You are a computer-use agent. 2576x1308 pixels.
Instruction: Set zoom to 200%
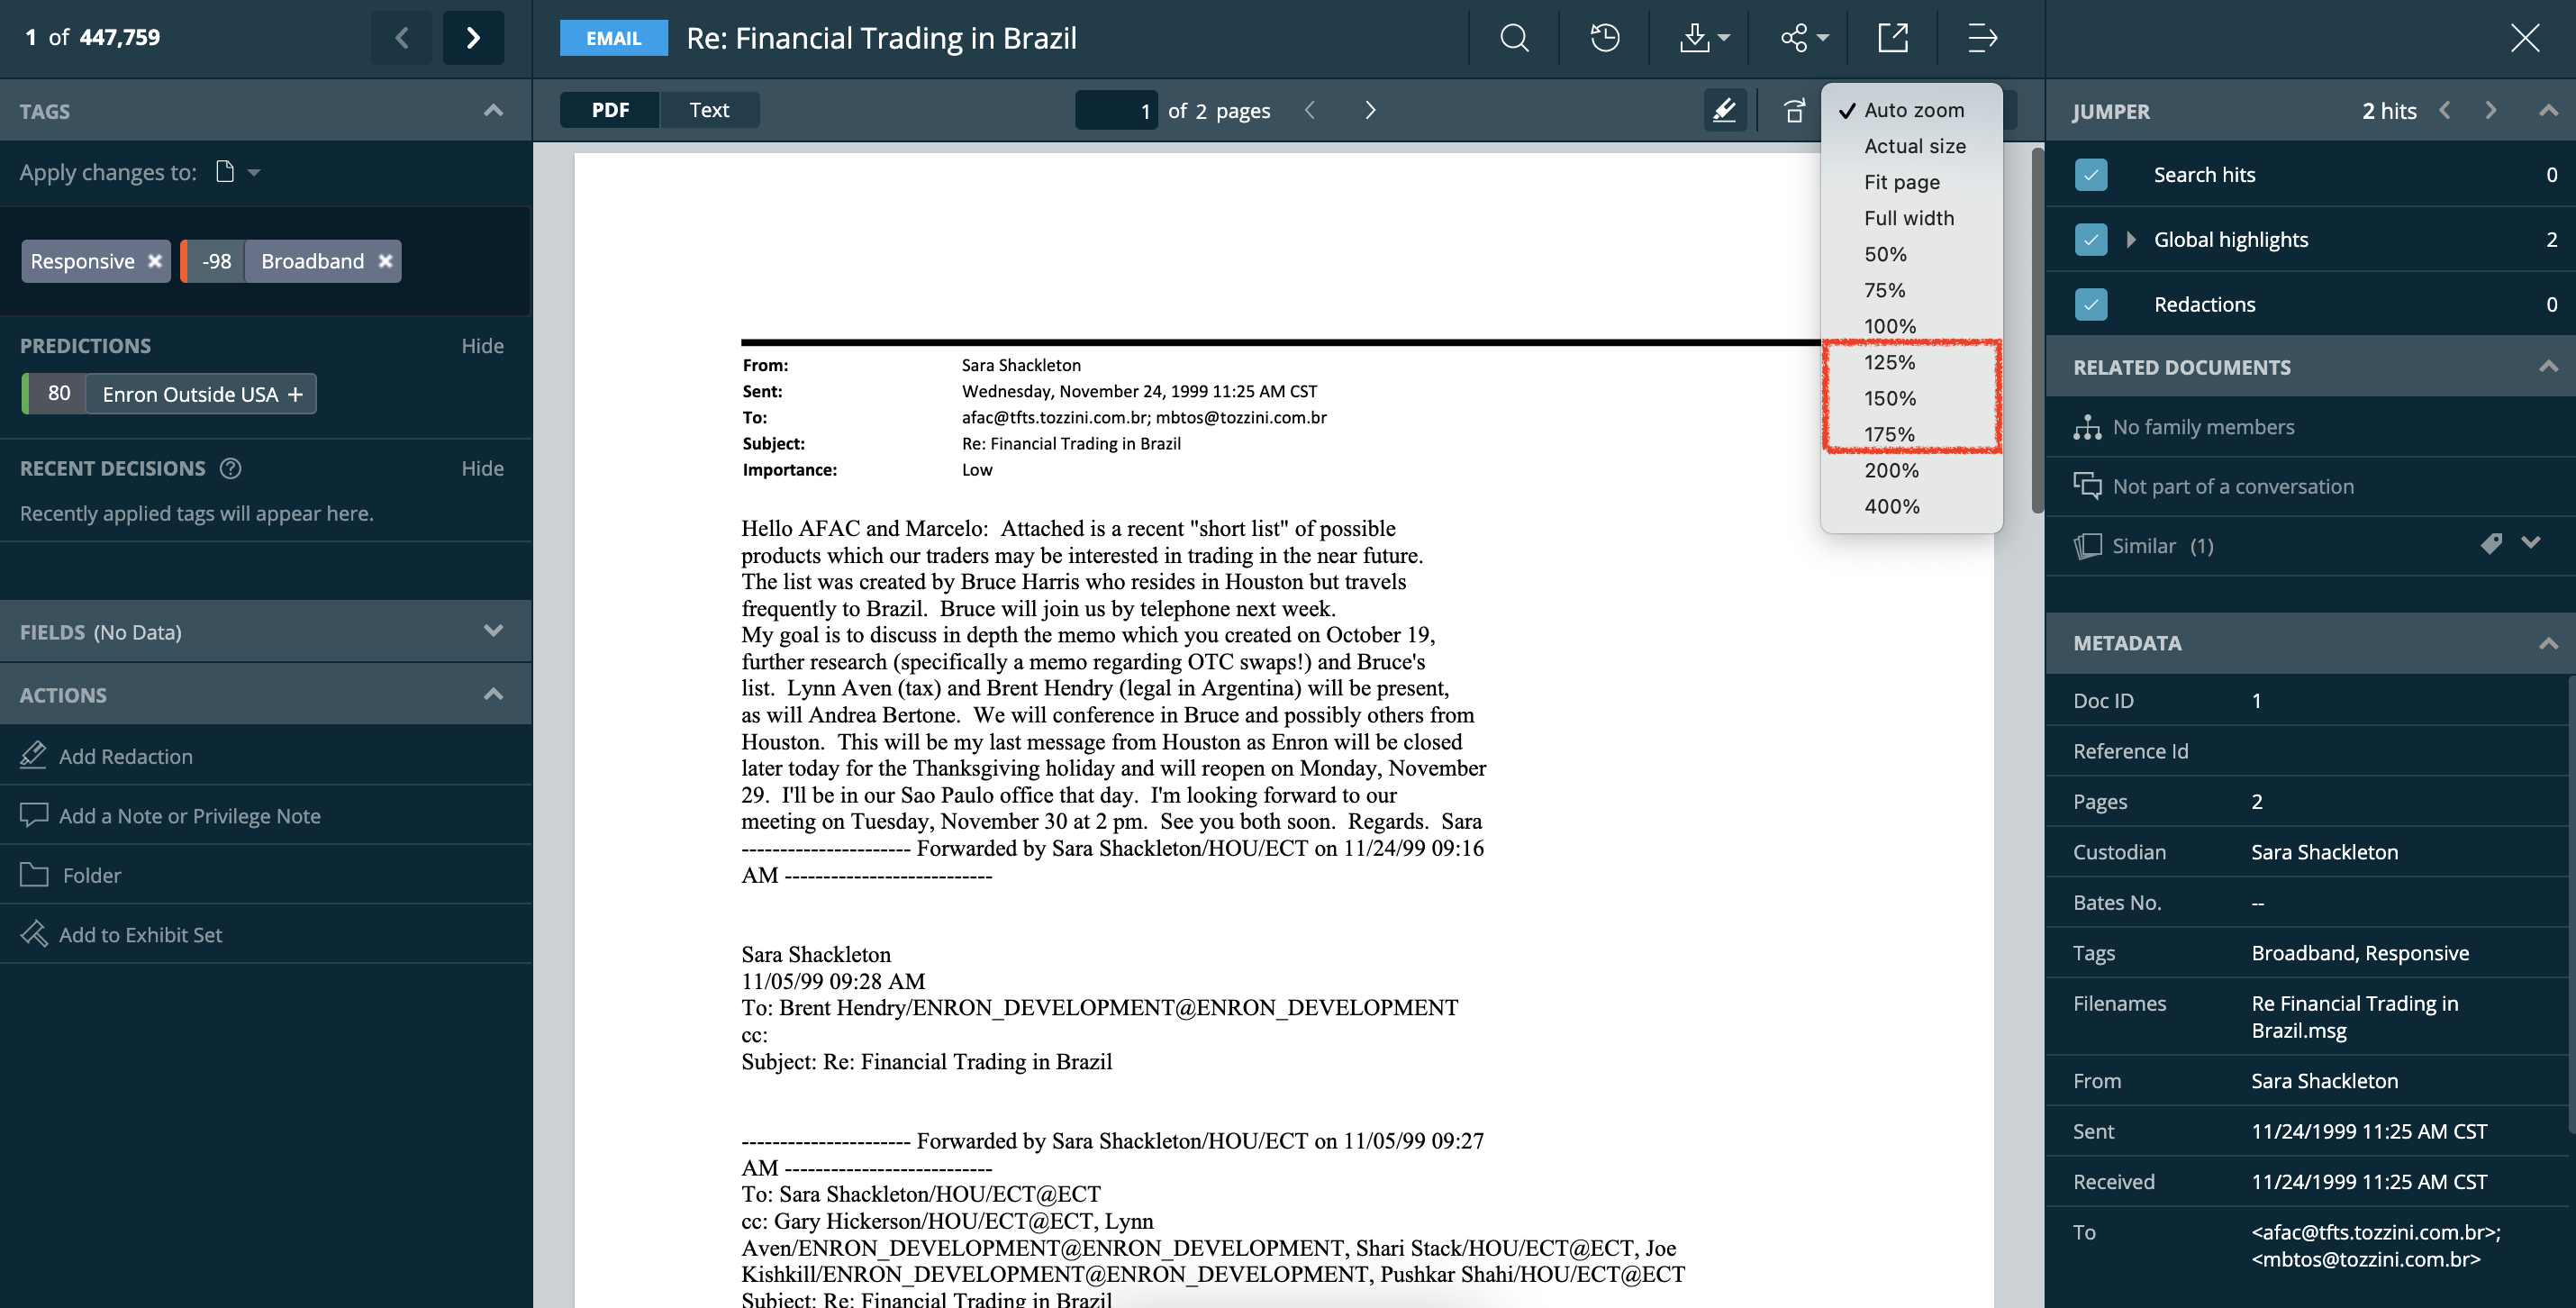tap(1912, 470)
